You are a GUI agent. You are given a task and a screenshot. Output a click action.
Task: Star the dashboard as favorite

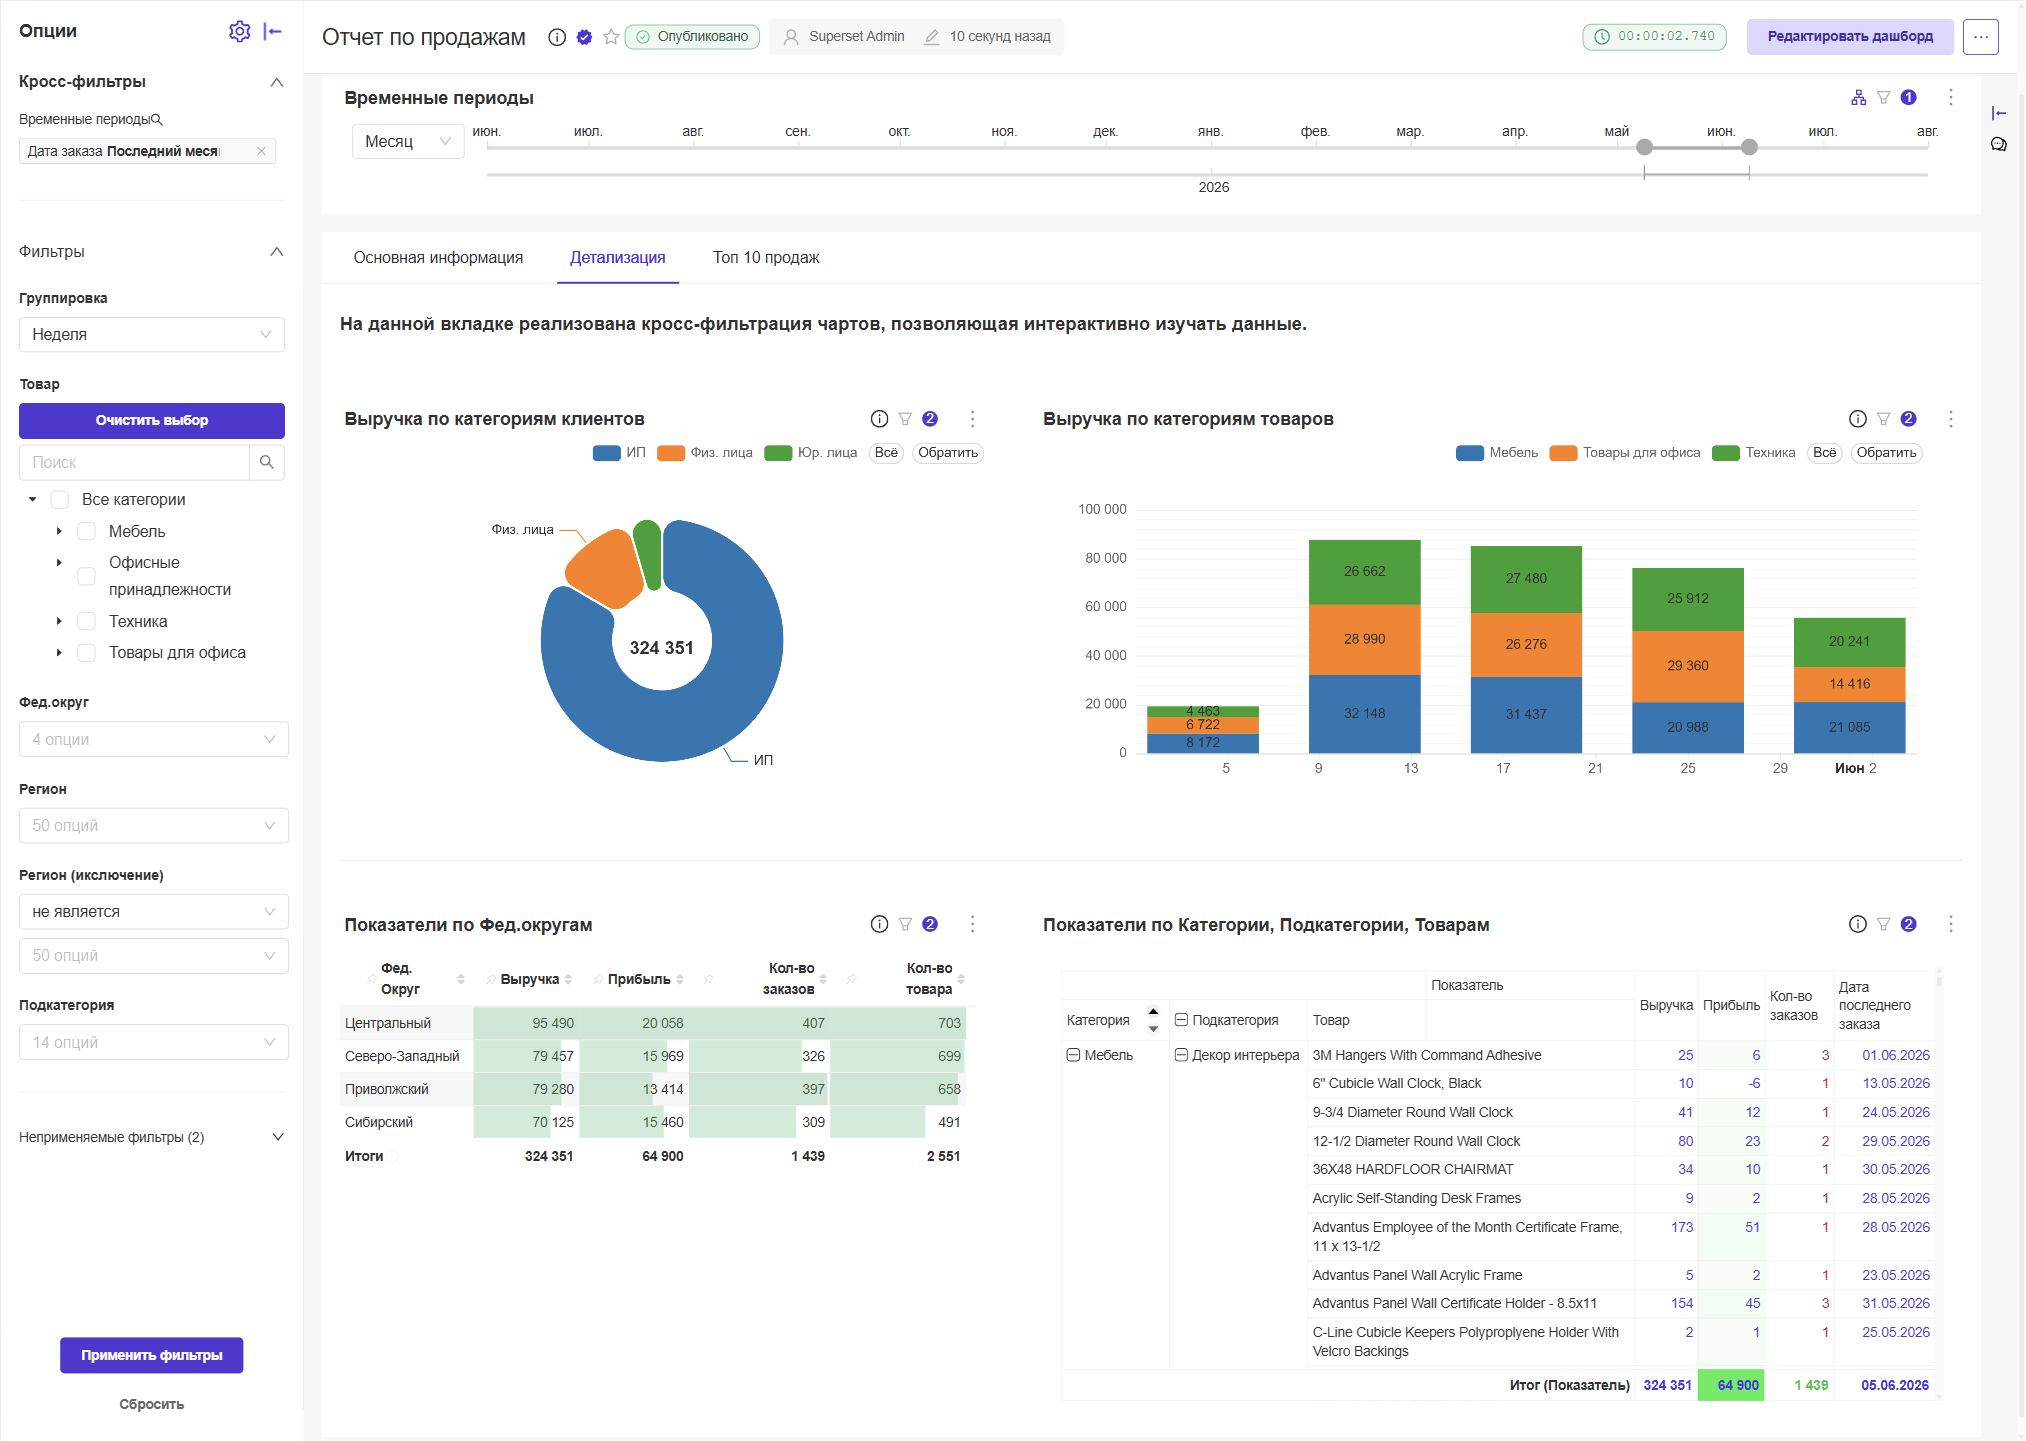pos(611,37)
